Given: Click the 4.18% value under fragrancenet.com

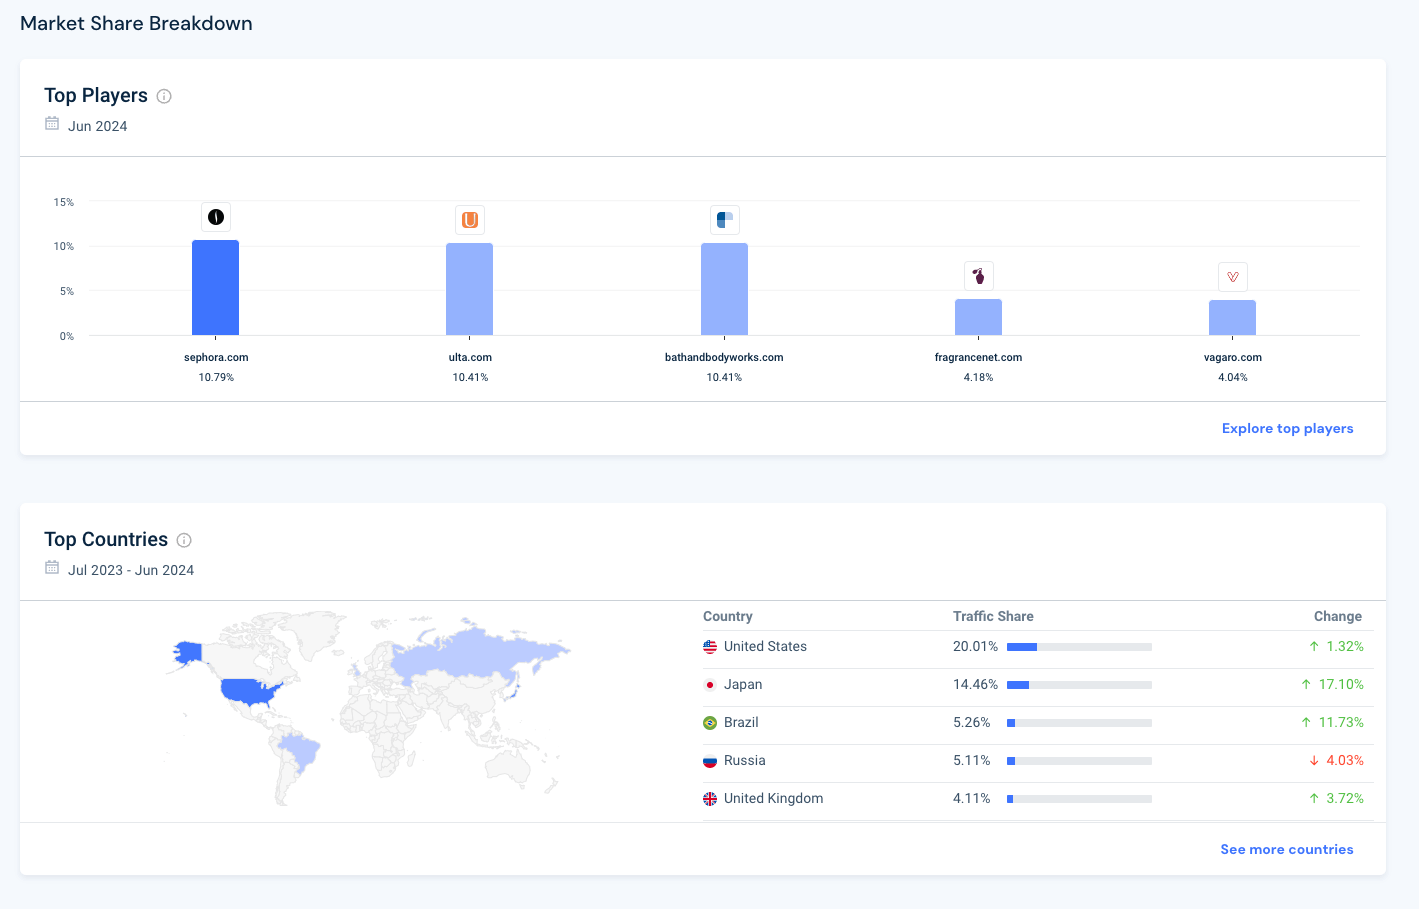Looking at the screenshot, I should tap(979, 377).
